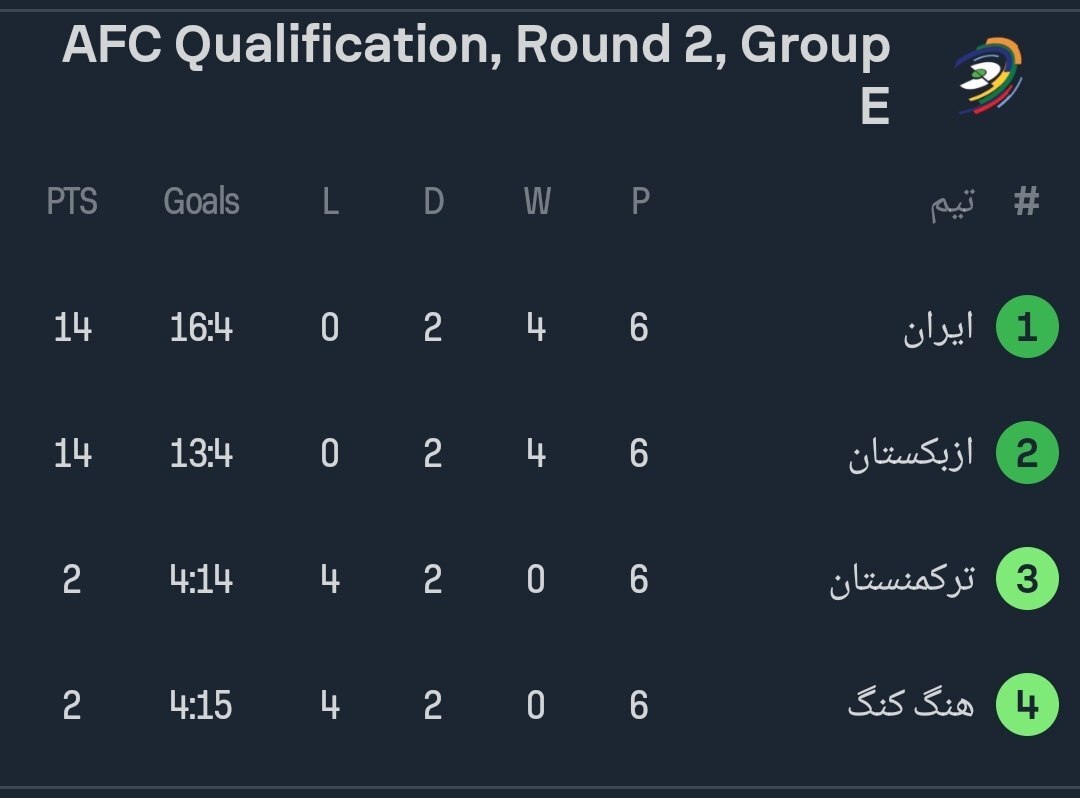Click Iran's 16:4 goals value
Viewport: 1080px width, 798px height.
click(x=201, y=328)
